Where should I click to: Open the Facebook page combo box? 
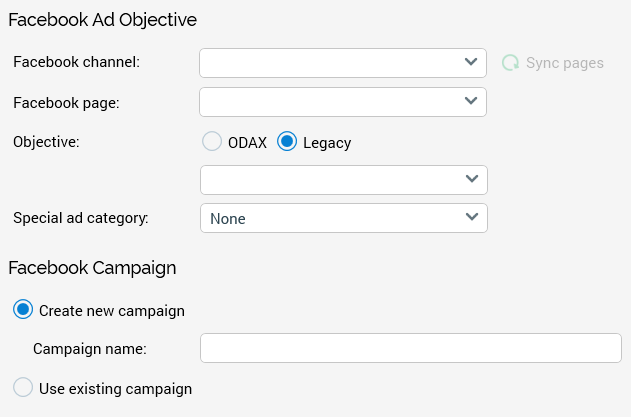[x=330, y=102]
